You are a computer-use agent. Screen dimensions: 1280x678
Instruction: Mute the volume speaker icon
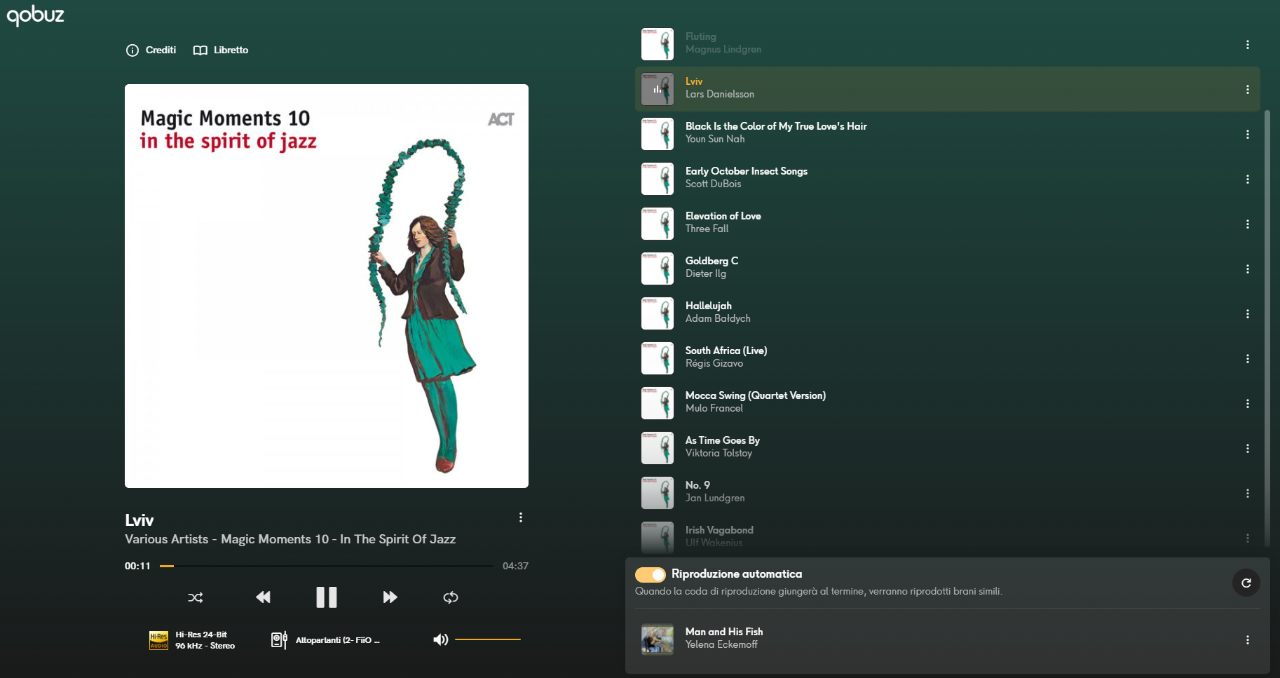point(440,640)
